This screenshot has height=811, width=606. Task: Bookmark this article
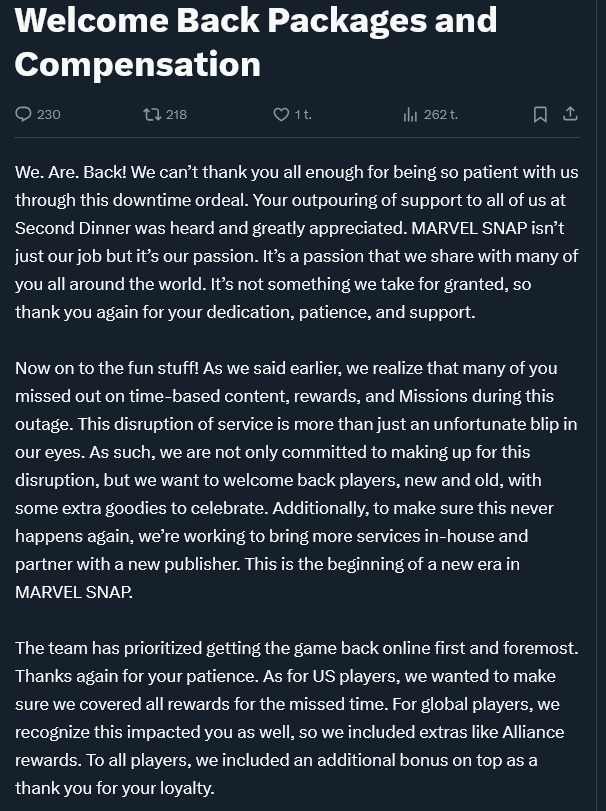click(540, 114)
